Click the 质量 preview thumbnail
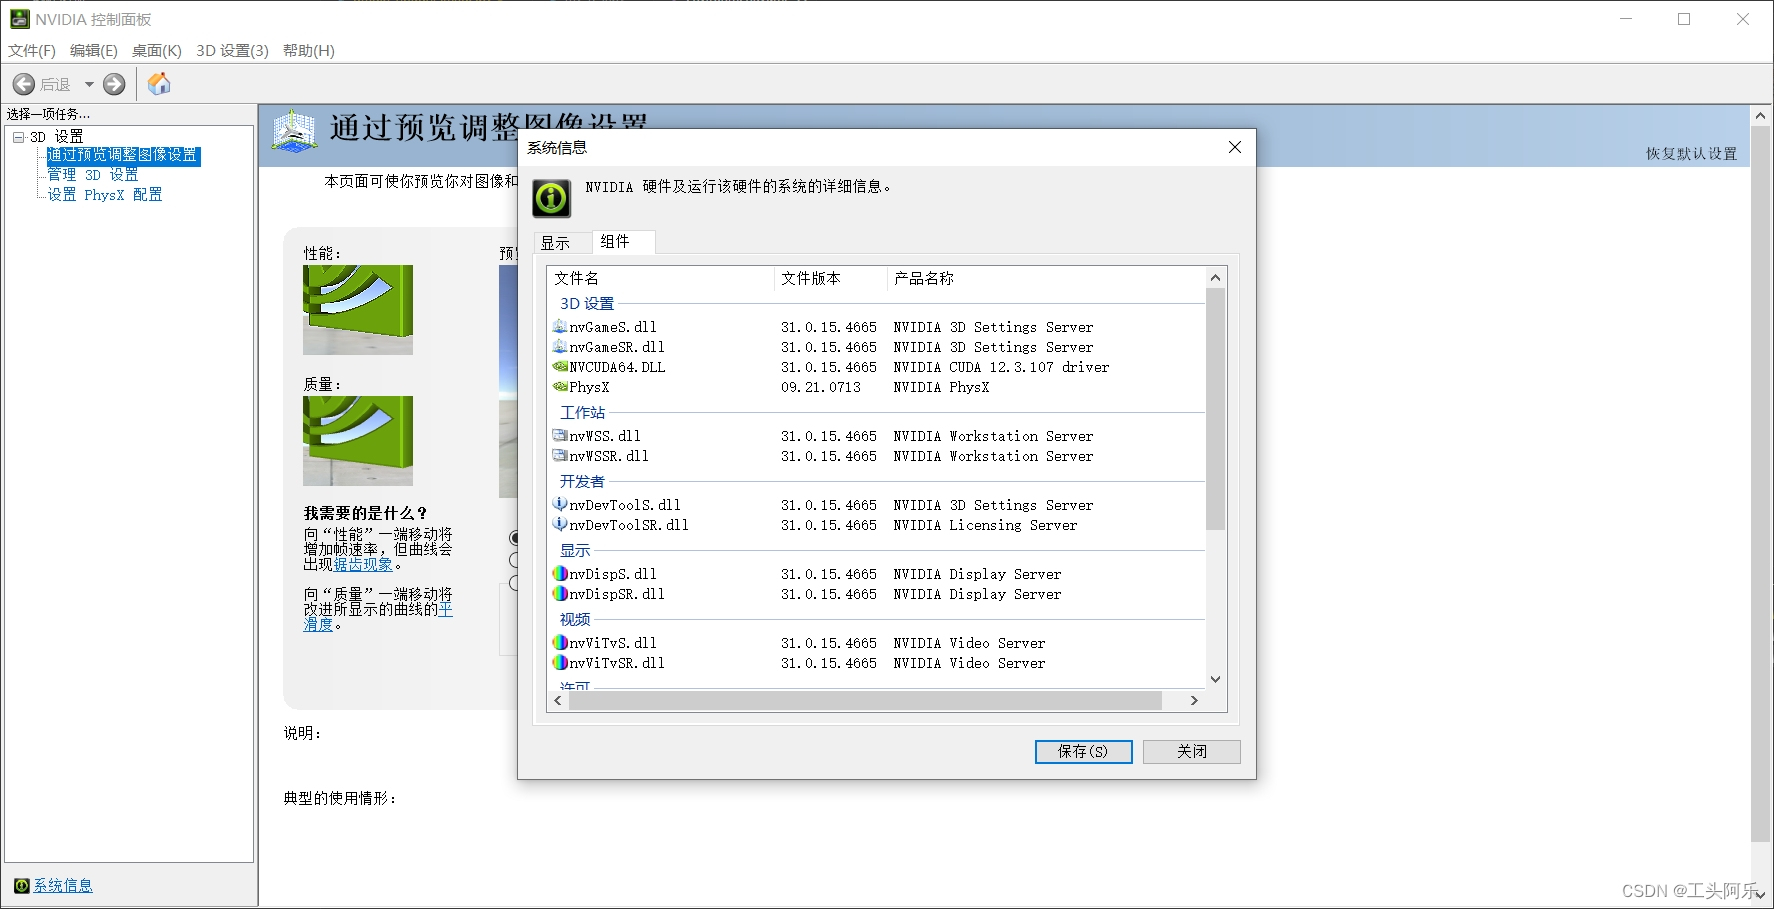This screenshot has height=909, width=1774. click(358, 441)
